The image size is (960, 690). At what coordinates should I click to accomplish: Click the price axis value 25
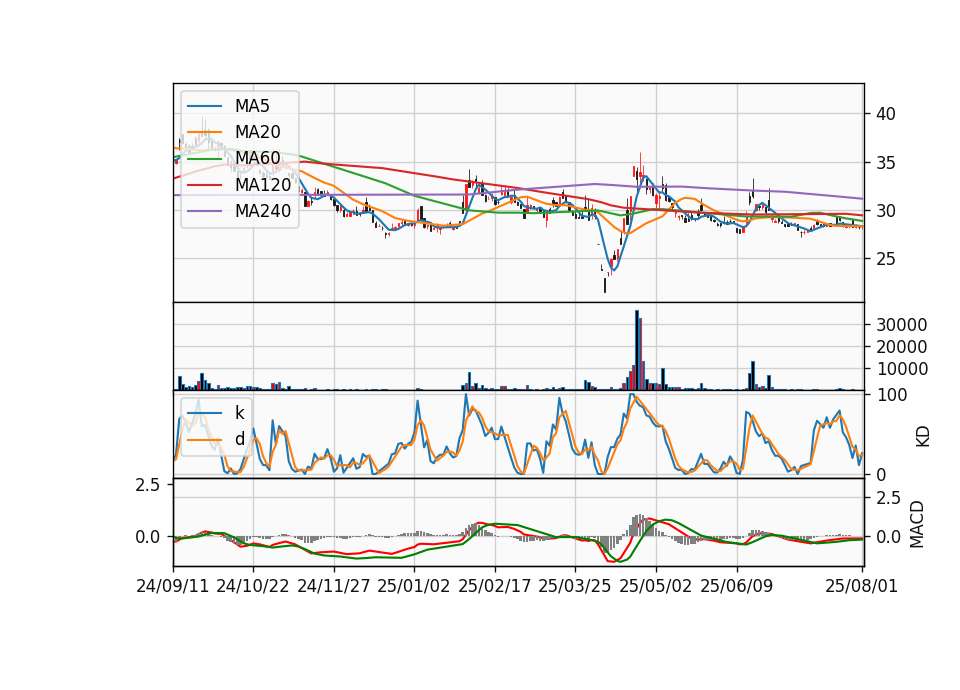coord(886,259)
